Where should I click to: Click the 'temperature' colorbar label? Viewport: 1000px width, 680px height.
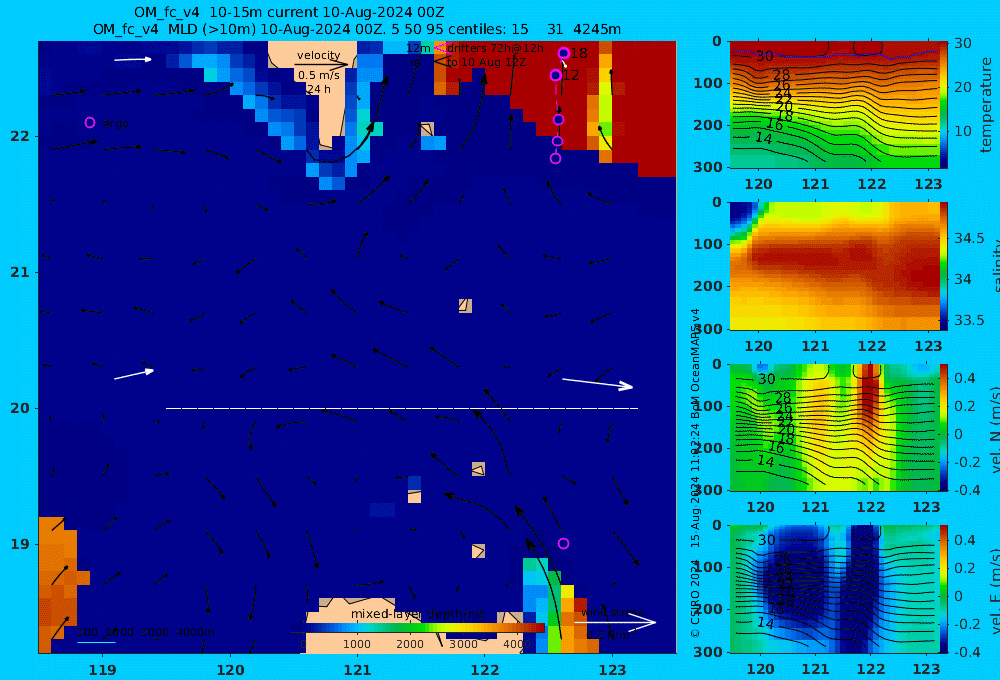pyautogui.click(x=986, y=105)
